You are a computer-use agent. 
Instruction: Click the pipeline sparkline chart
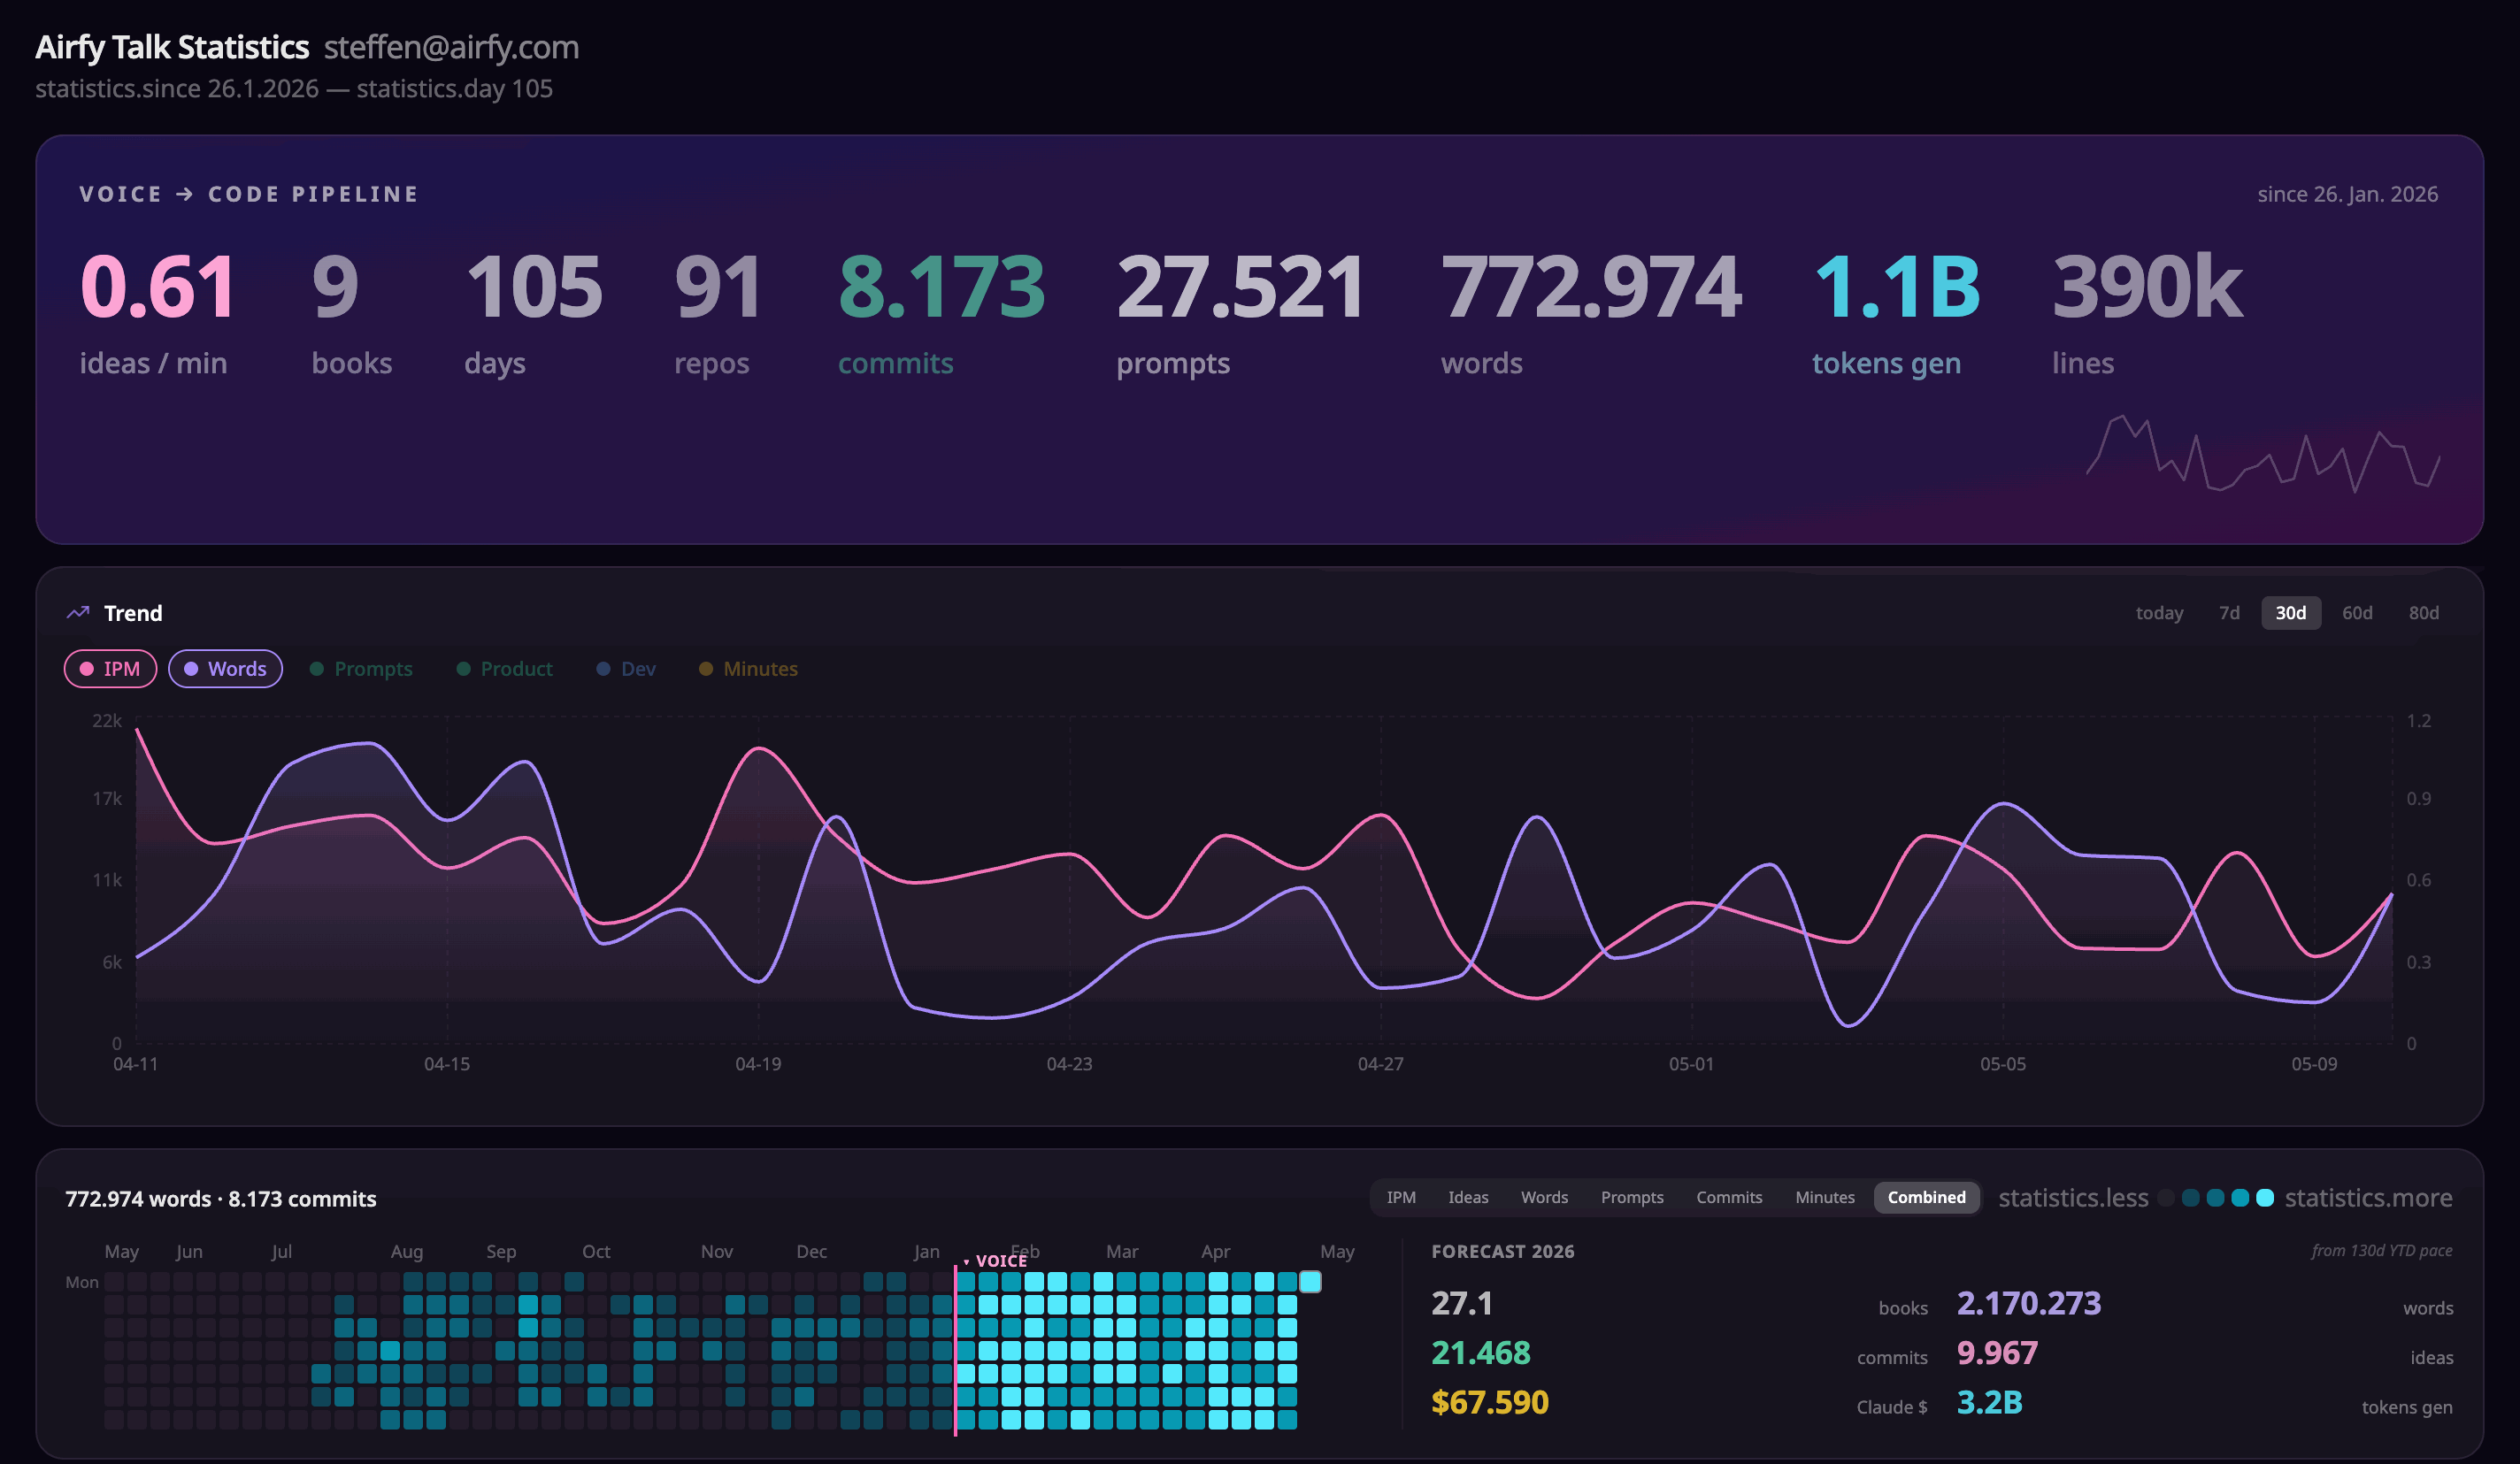pos(2263,454)
